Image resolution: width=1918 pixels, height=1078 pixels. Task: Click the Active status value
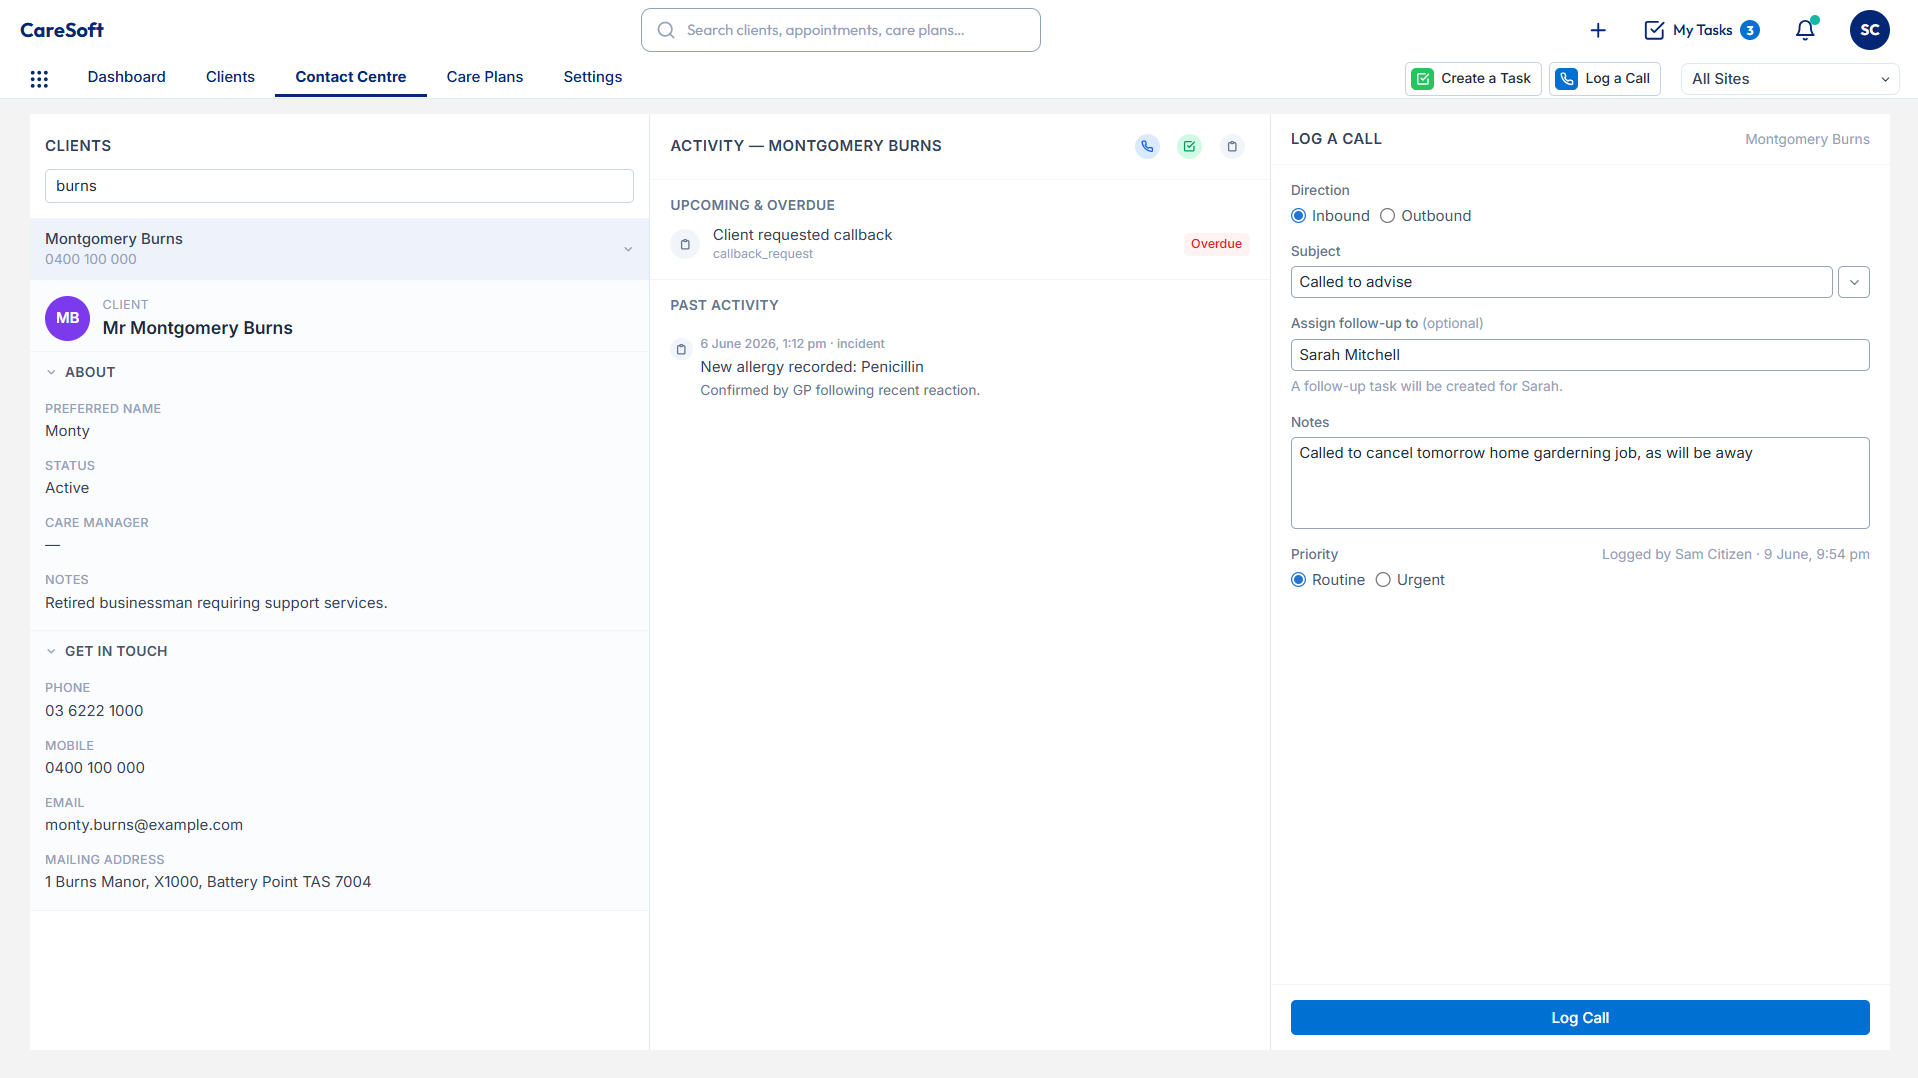point(67,488)
